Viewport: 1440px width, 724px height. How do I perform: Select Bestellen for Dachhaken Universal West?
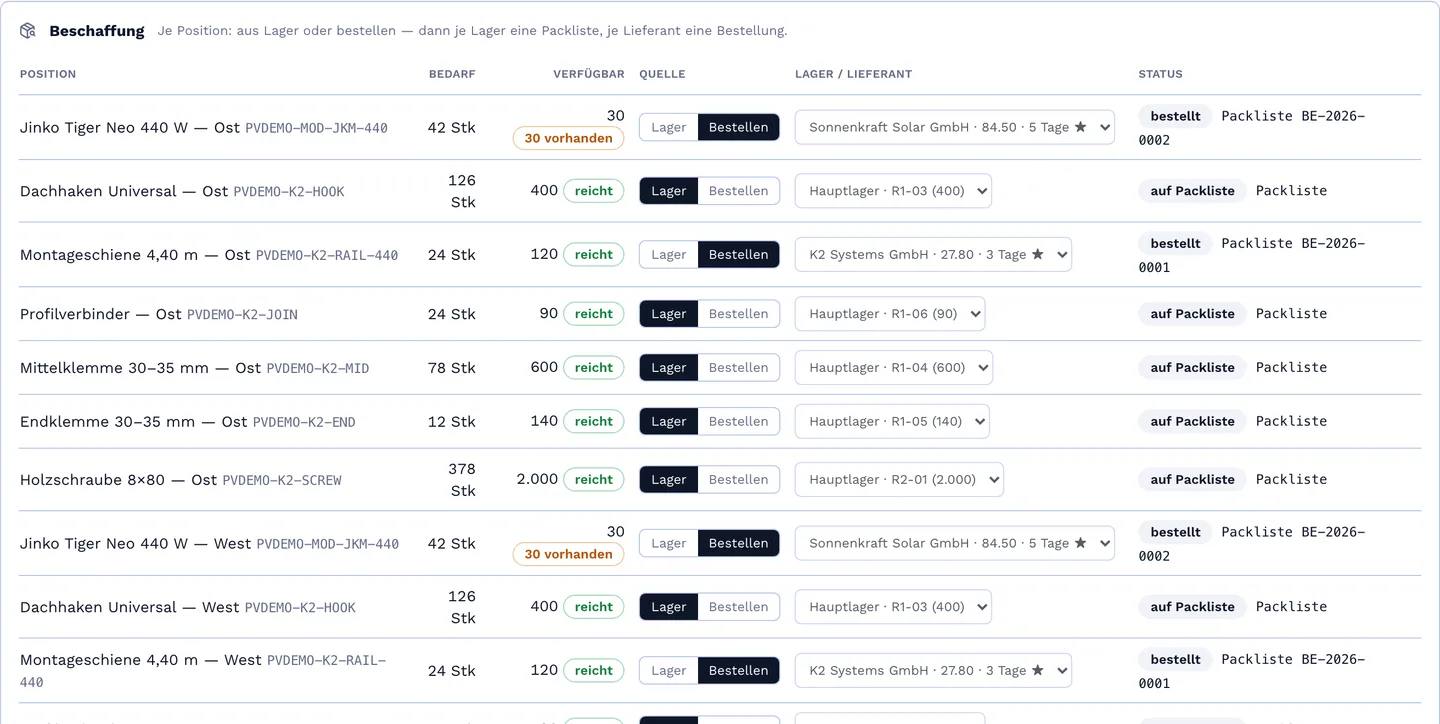click(x=738, y=607)
